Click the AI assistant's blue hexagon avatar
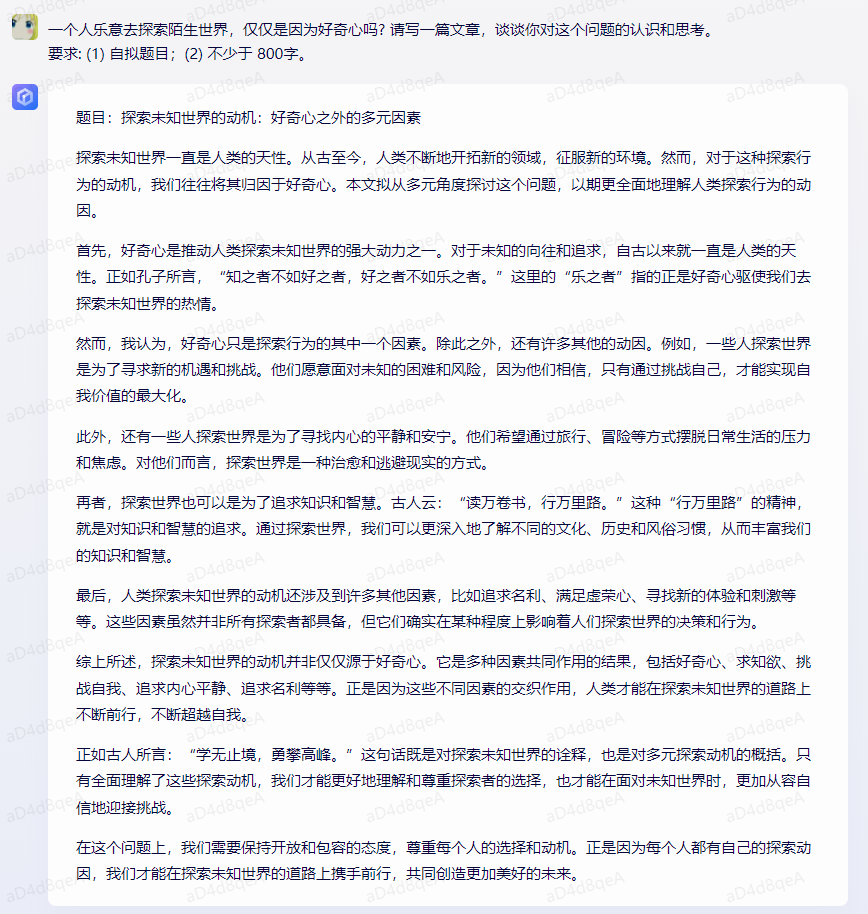The image size is (868, 914). [25, 97]
